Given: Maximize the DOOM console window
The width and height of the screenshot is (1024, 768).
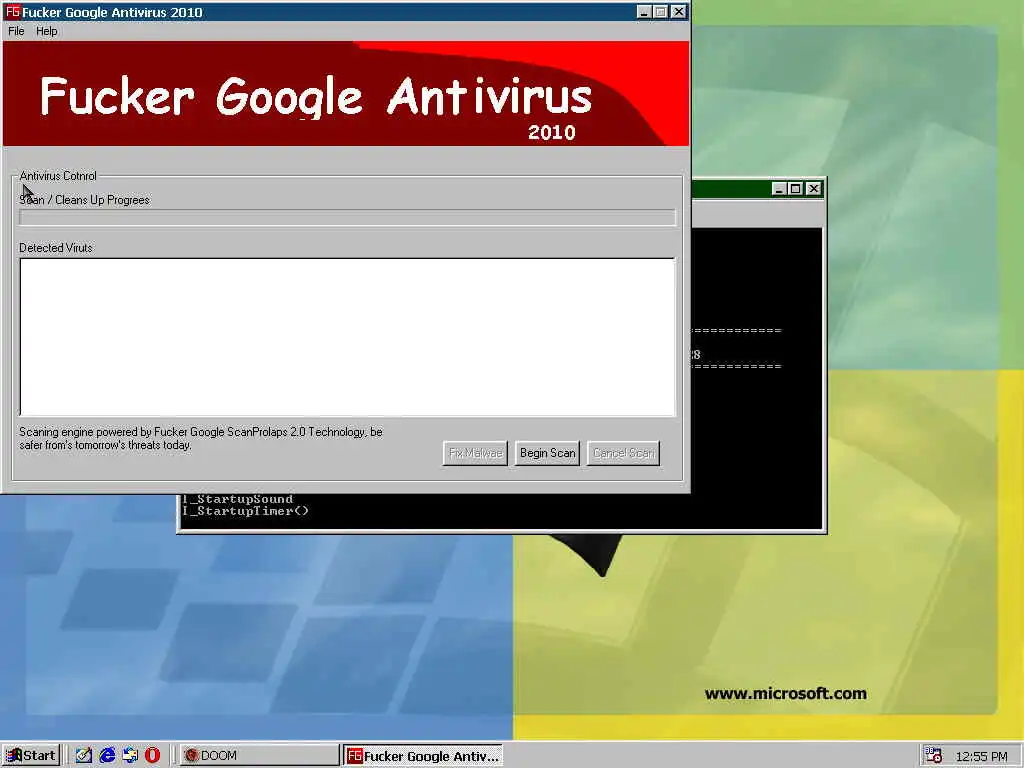Looking at the screenshot, I should point(795,189).
